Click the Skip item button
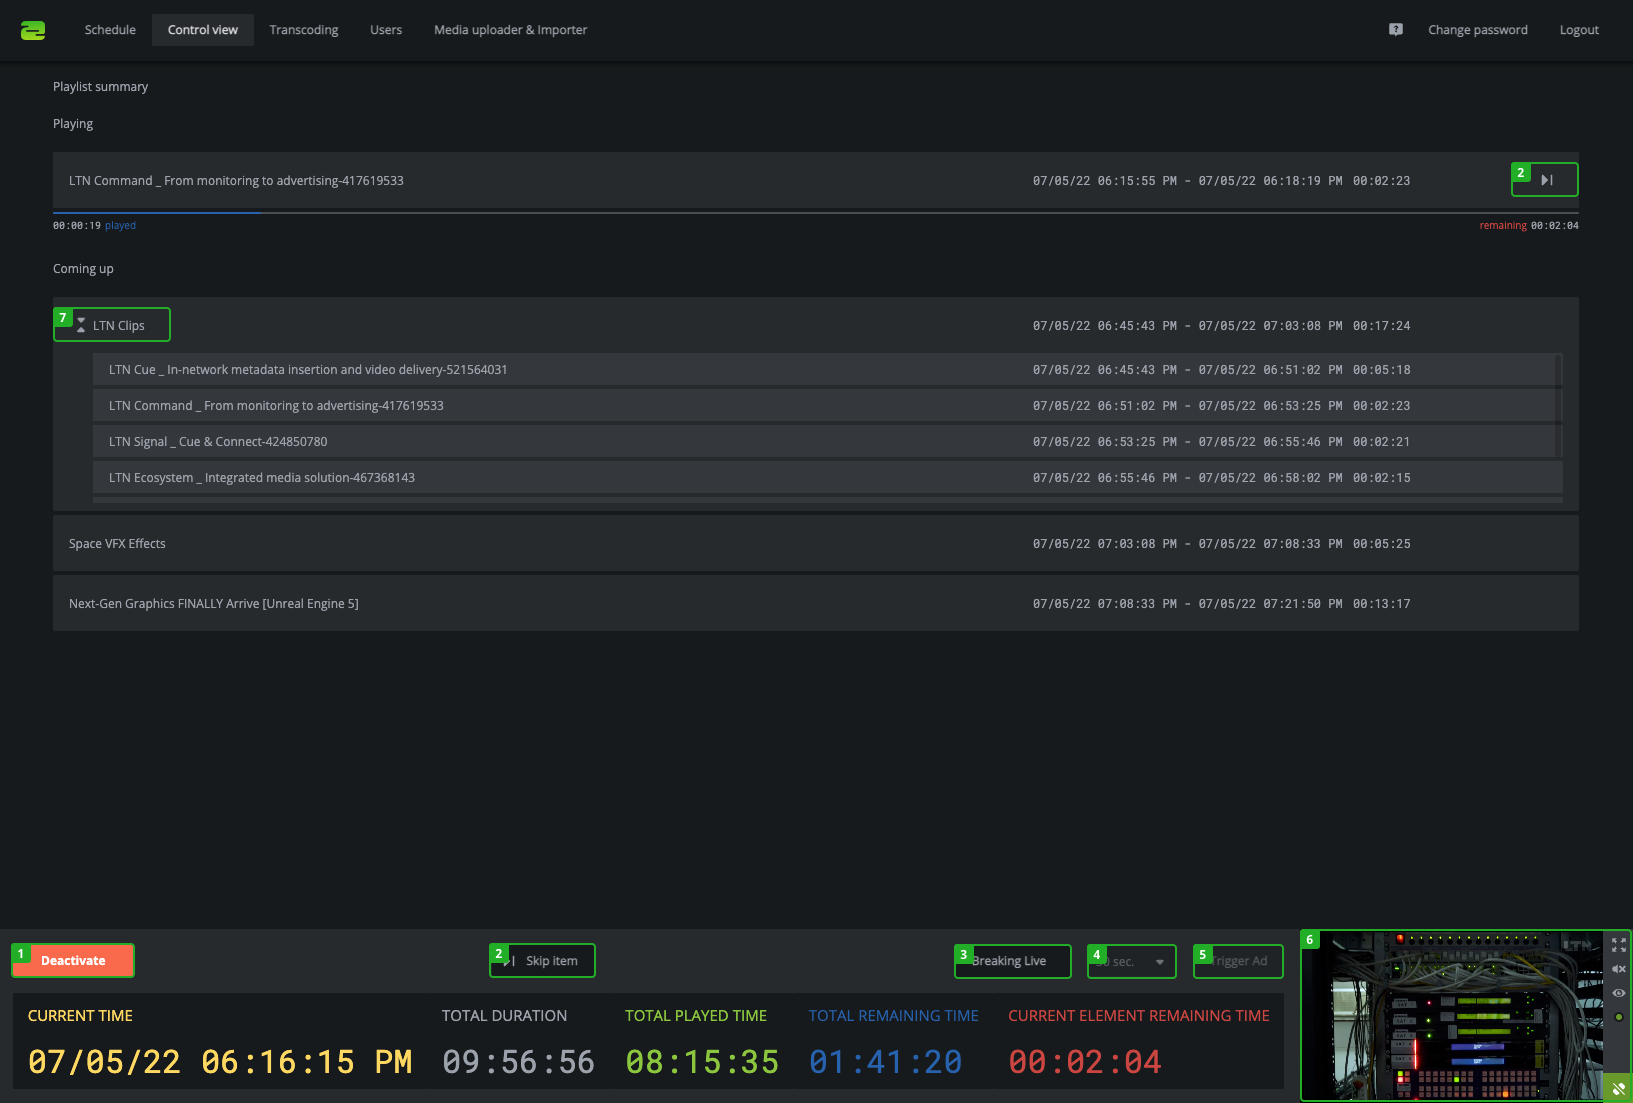This screenshot has height=1103, width=1633. click(543, 961)
